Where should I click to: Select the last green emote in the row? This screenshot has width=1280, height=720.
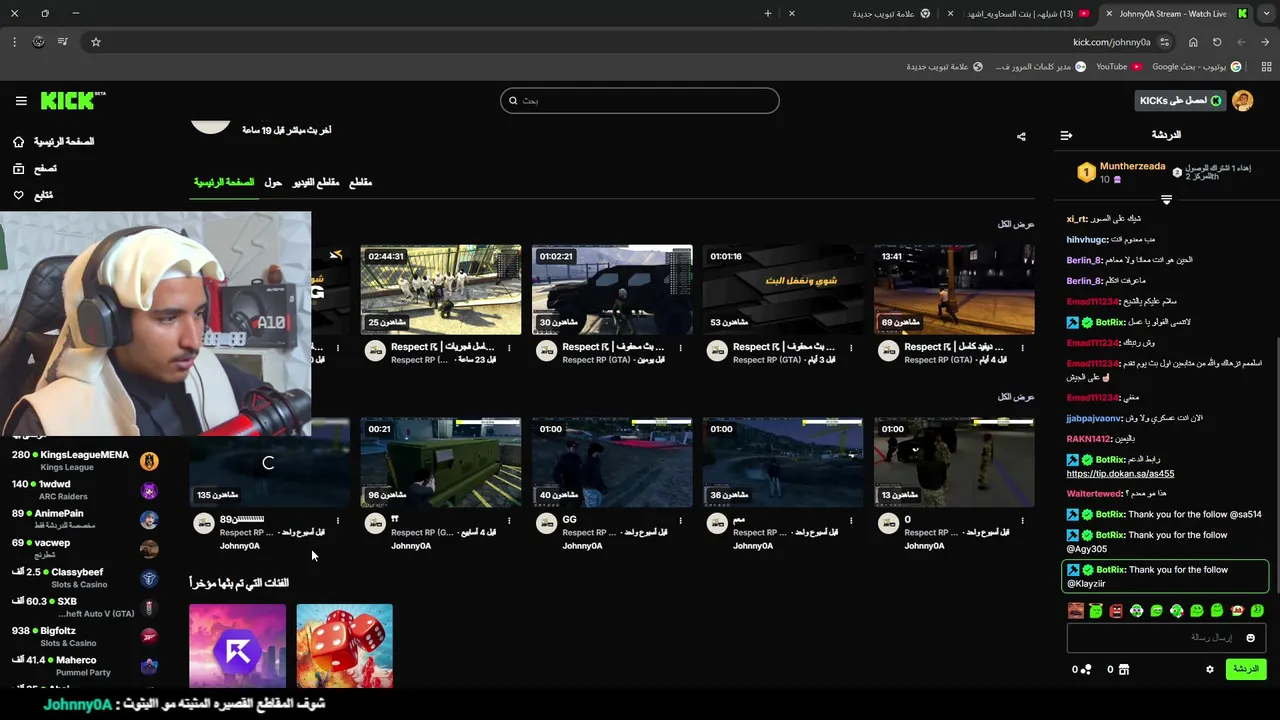1257,610
